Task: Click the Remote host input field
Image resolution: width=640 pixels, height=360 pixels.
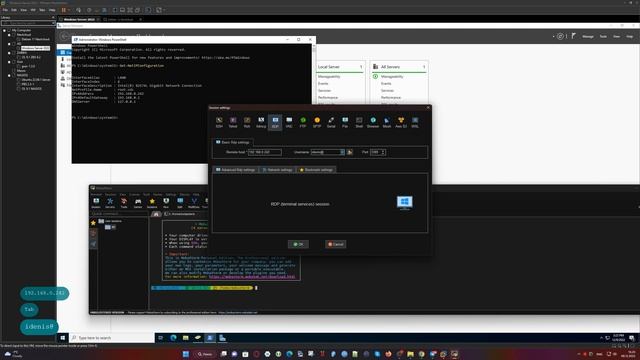Action: 264,152
